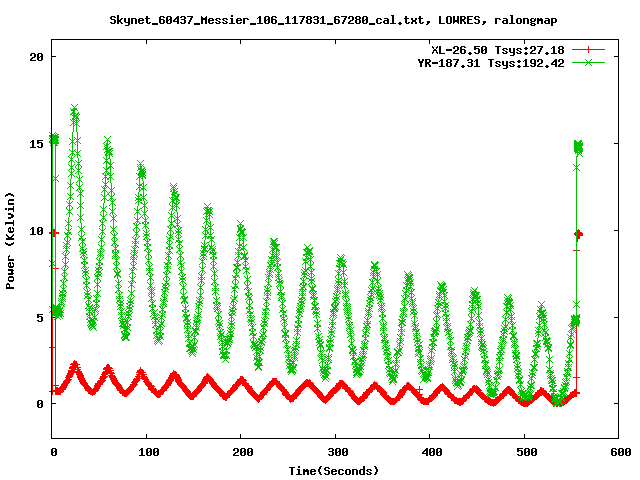
Task: Click the x-axis tick label "400"
Action: [x=432, y=452]
